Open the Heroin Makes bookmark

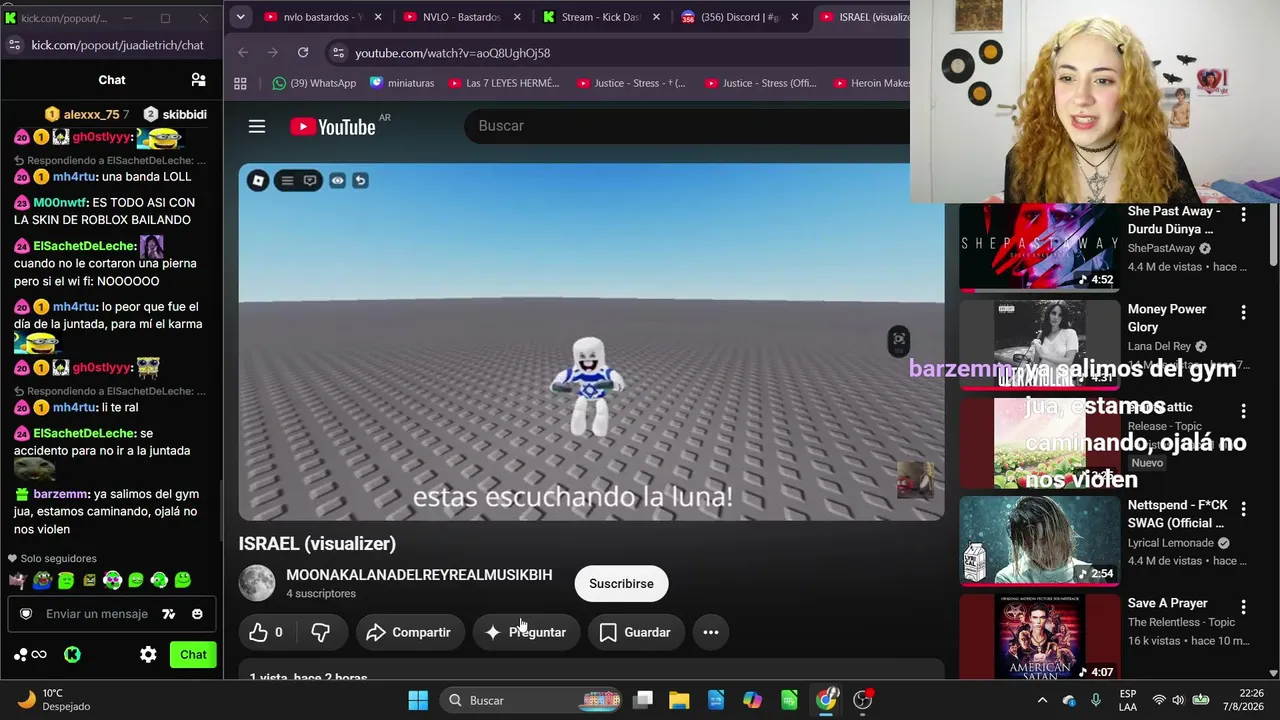pos(872,84)
